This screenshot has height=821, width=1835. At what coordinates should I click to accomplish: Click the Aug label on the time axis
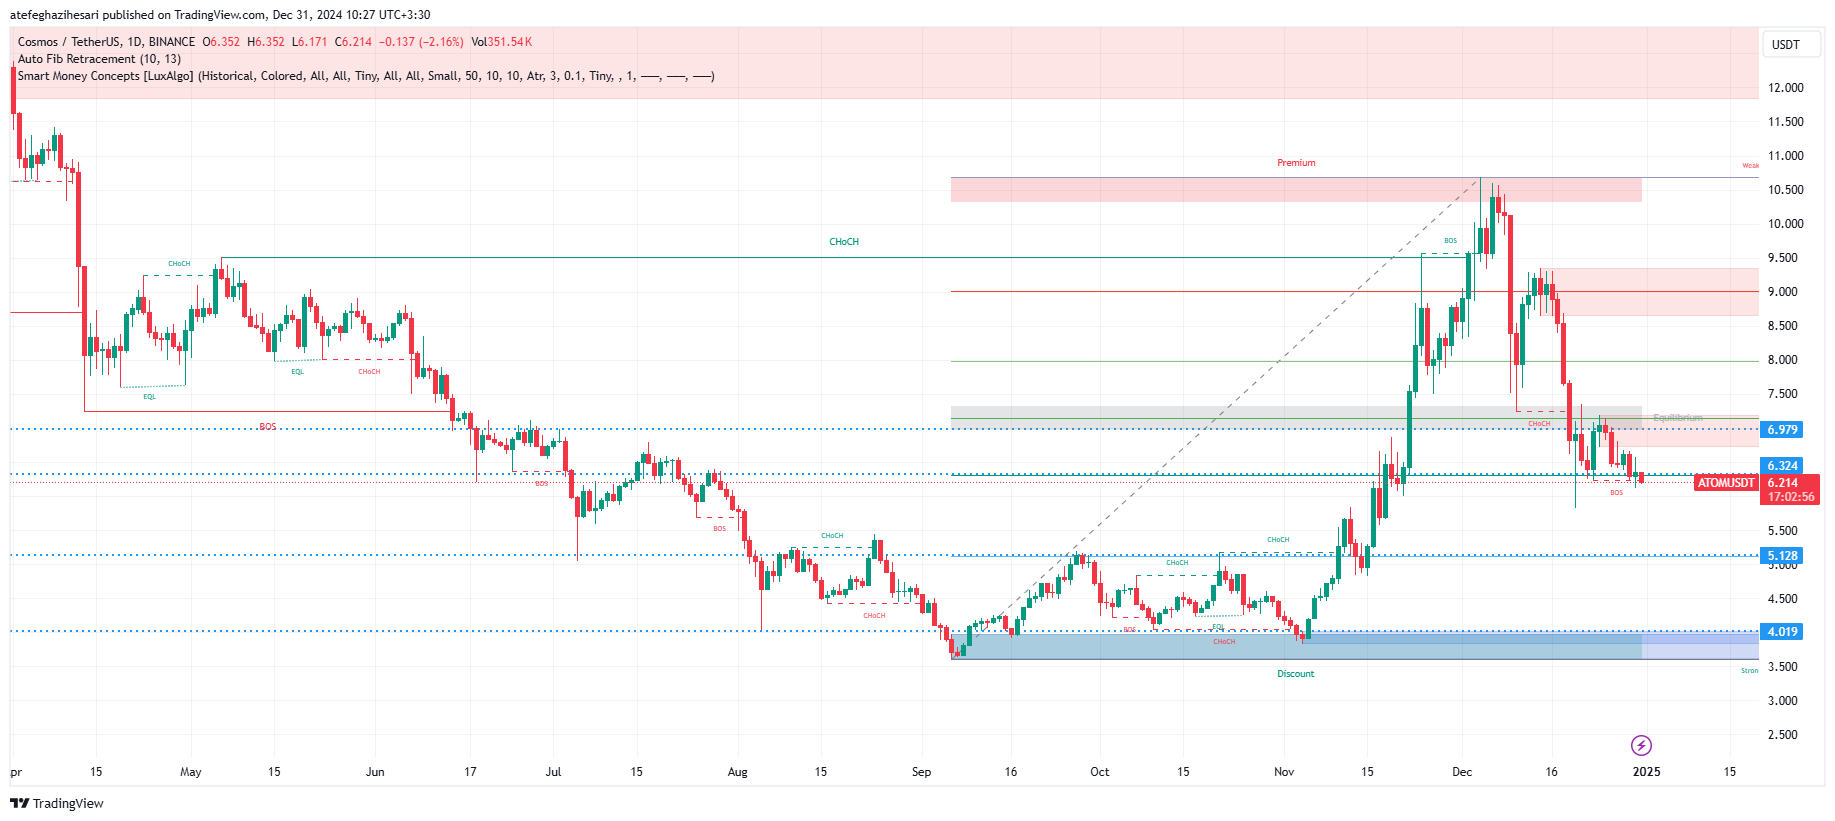coord(737,772)
